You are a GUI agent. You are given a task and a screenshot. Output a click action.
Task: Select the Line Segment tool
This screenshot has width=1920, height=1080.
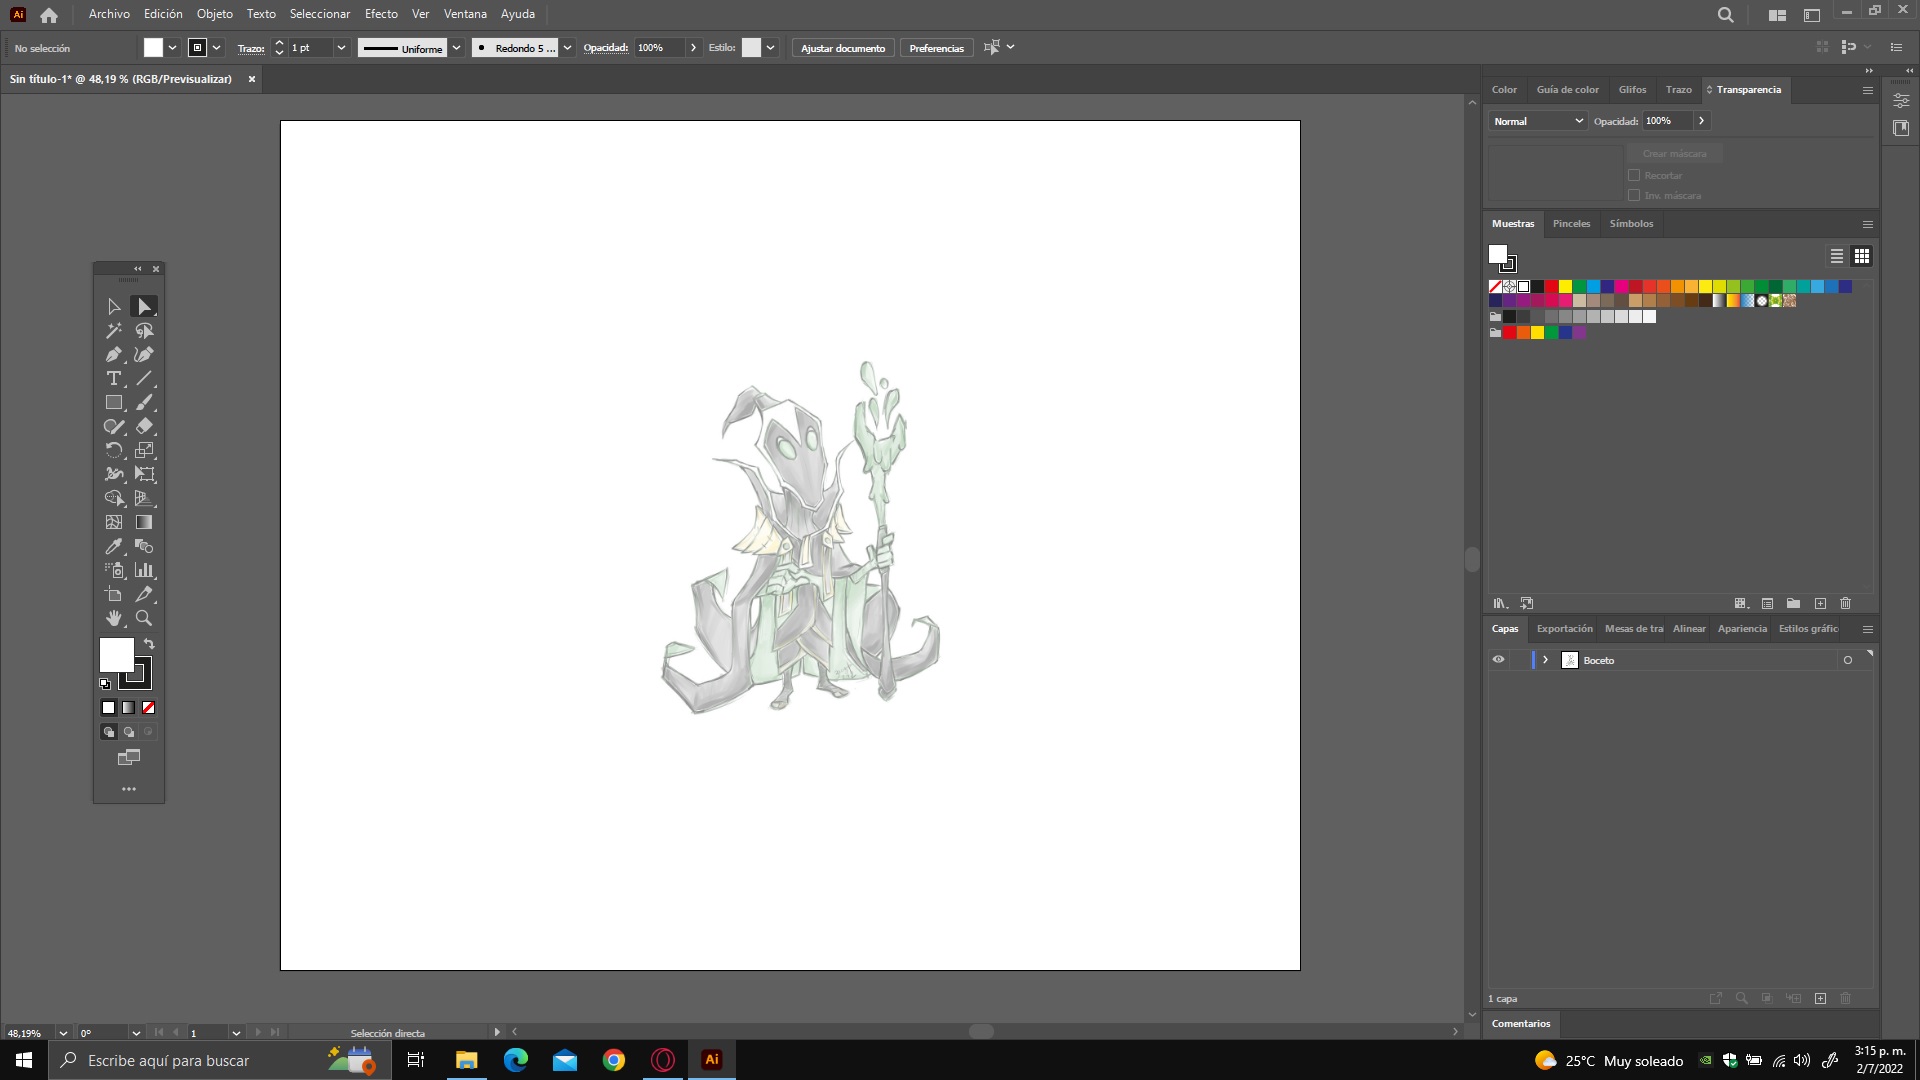click(144, 378)
